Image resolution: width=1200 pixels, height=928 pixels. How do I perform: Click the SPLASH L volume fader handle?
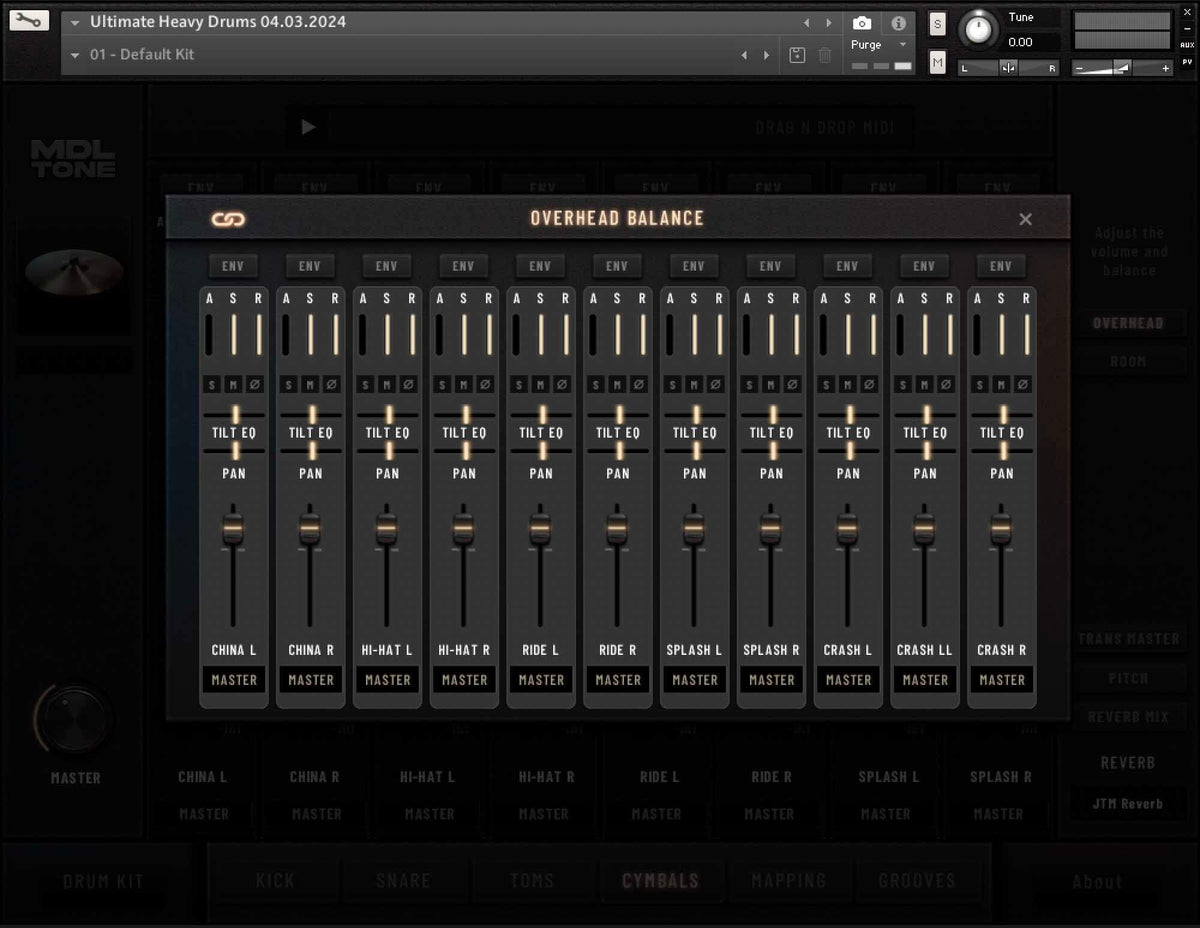pyautogui.click(x=693, y=528)
